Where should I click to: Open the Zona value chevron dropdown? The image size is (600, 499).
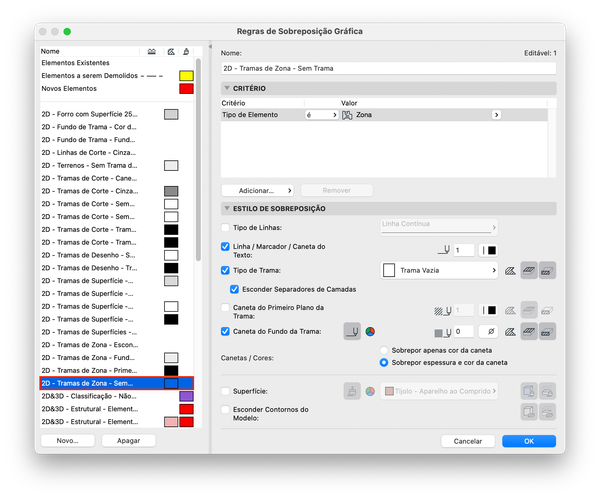(496, 115)
